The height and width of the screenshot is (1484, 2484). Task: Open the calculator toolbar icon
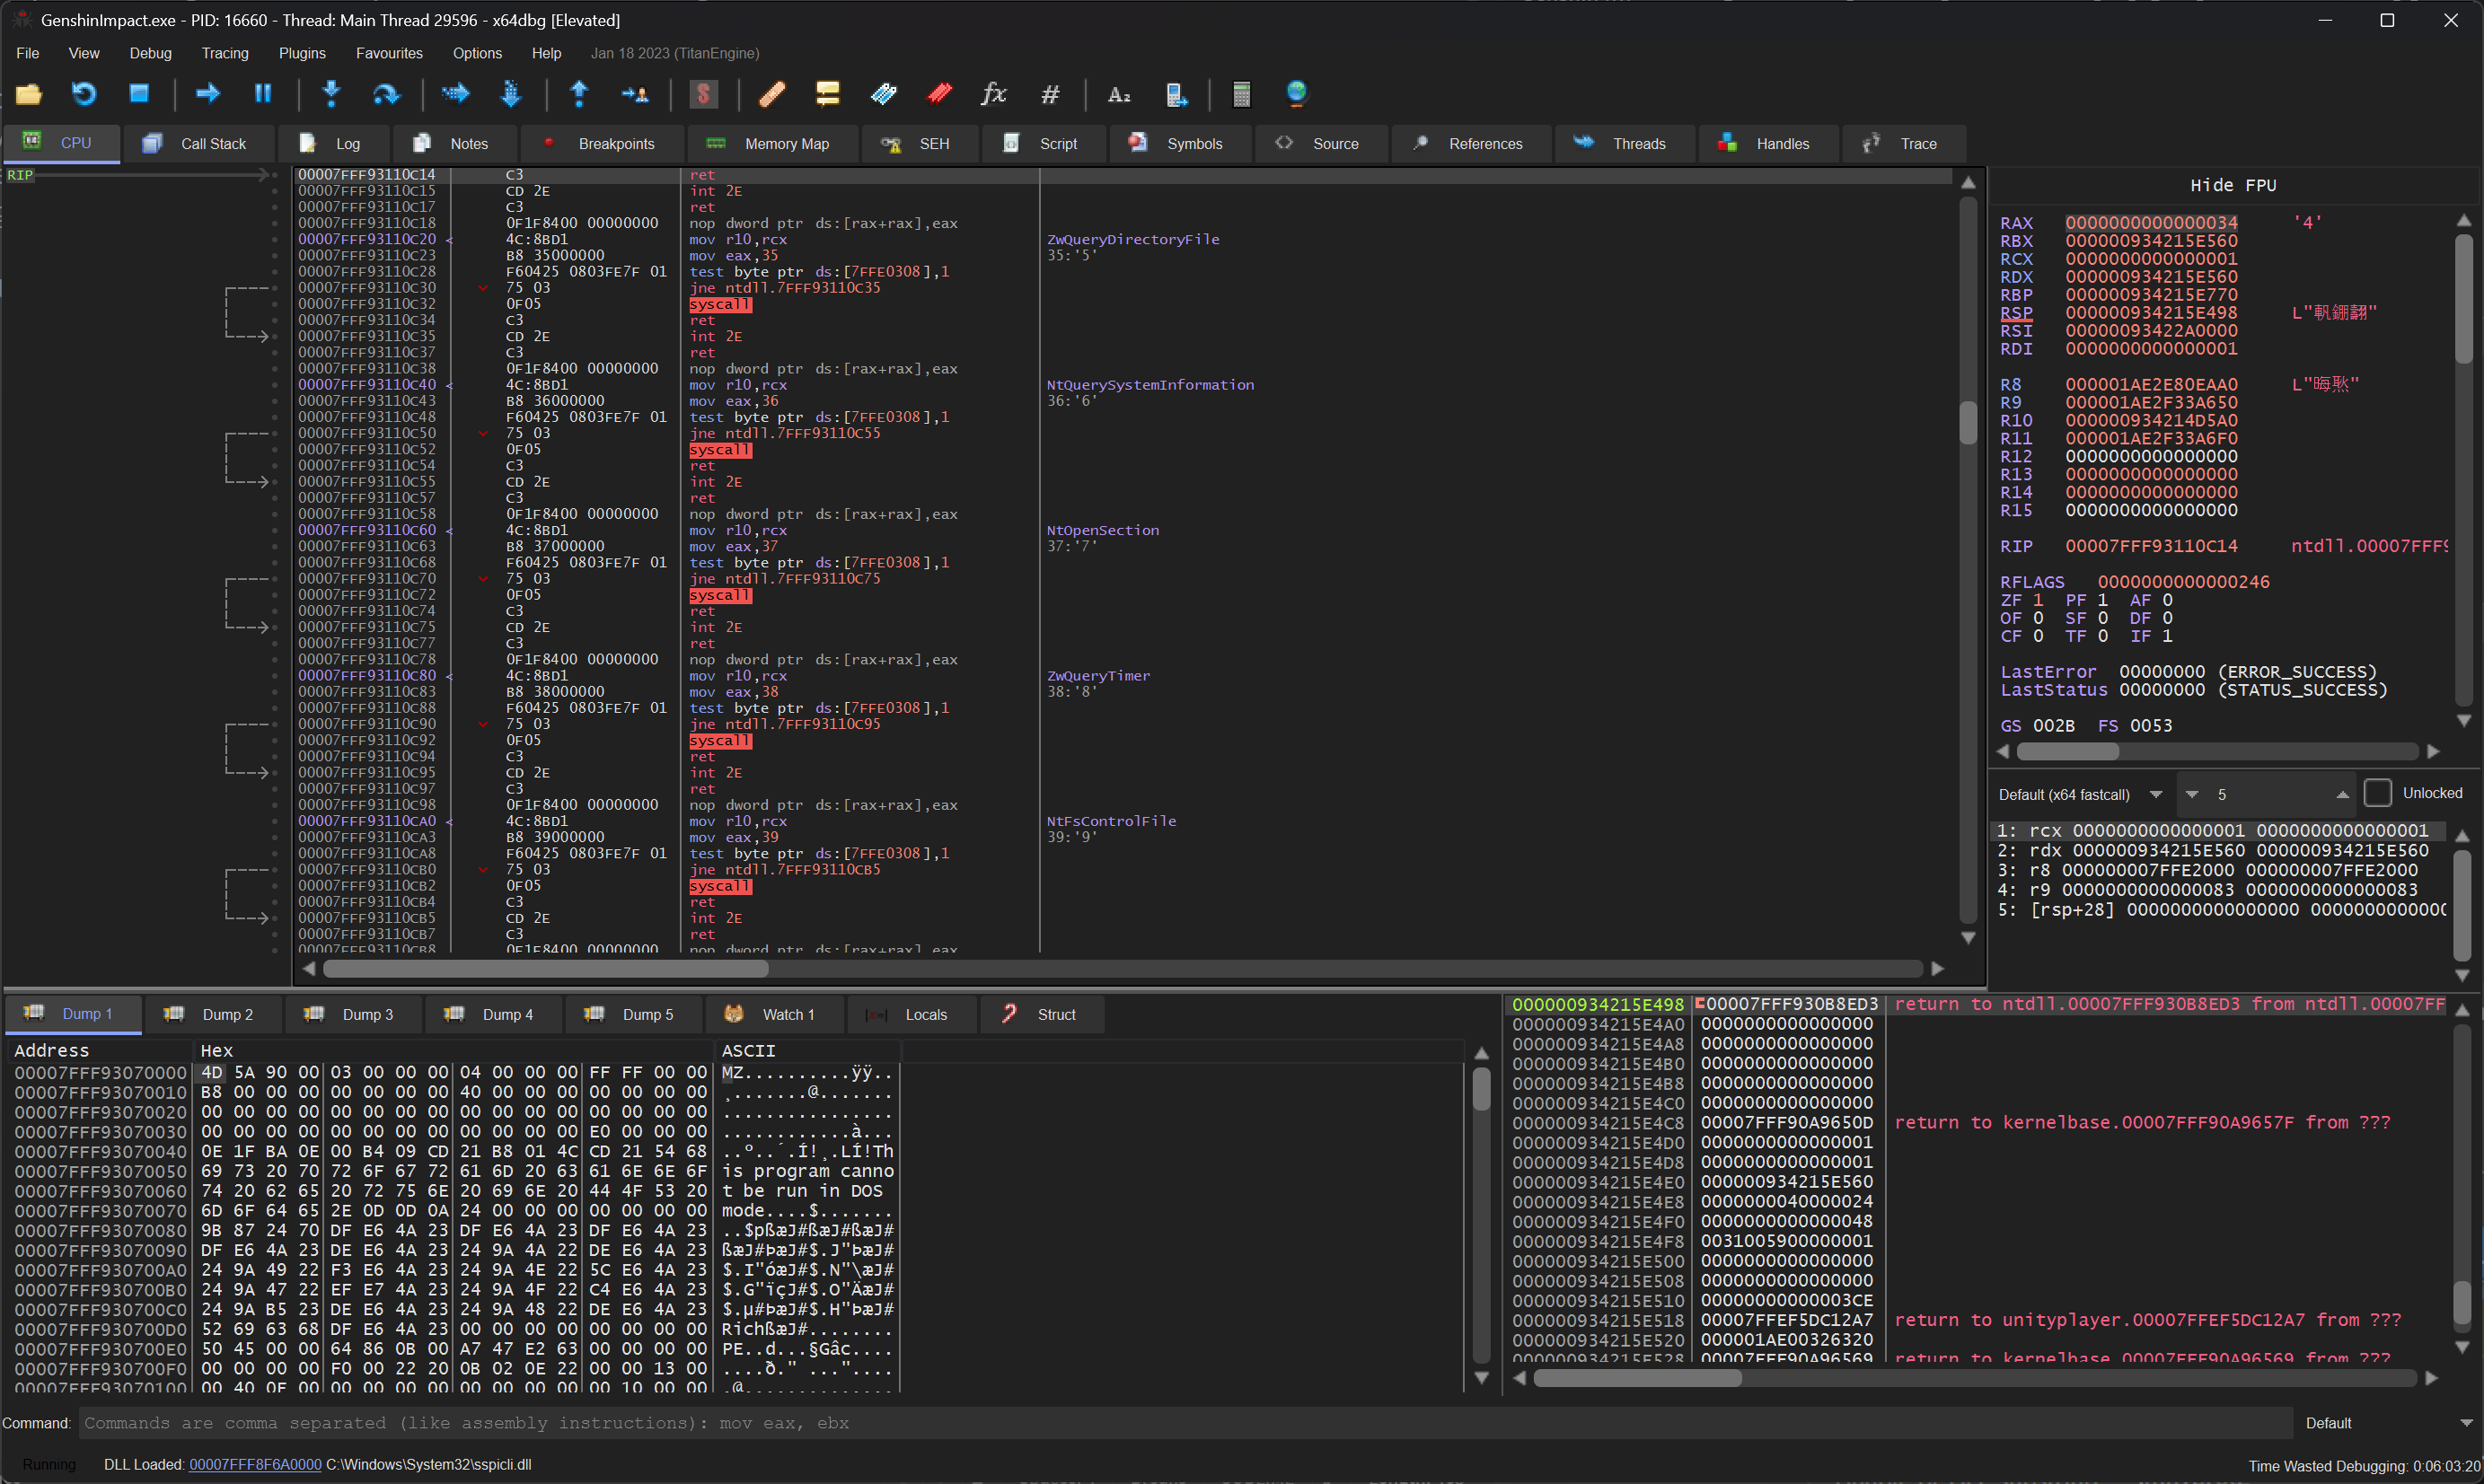[x=1241, y=94]
